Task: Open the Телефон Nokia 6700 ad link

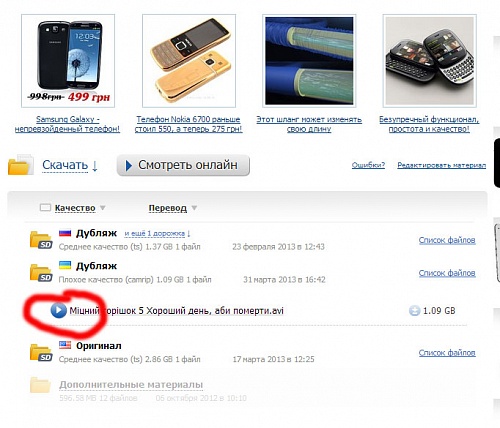Action: [x=188, y=124]
